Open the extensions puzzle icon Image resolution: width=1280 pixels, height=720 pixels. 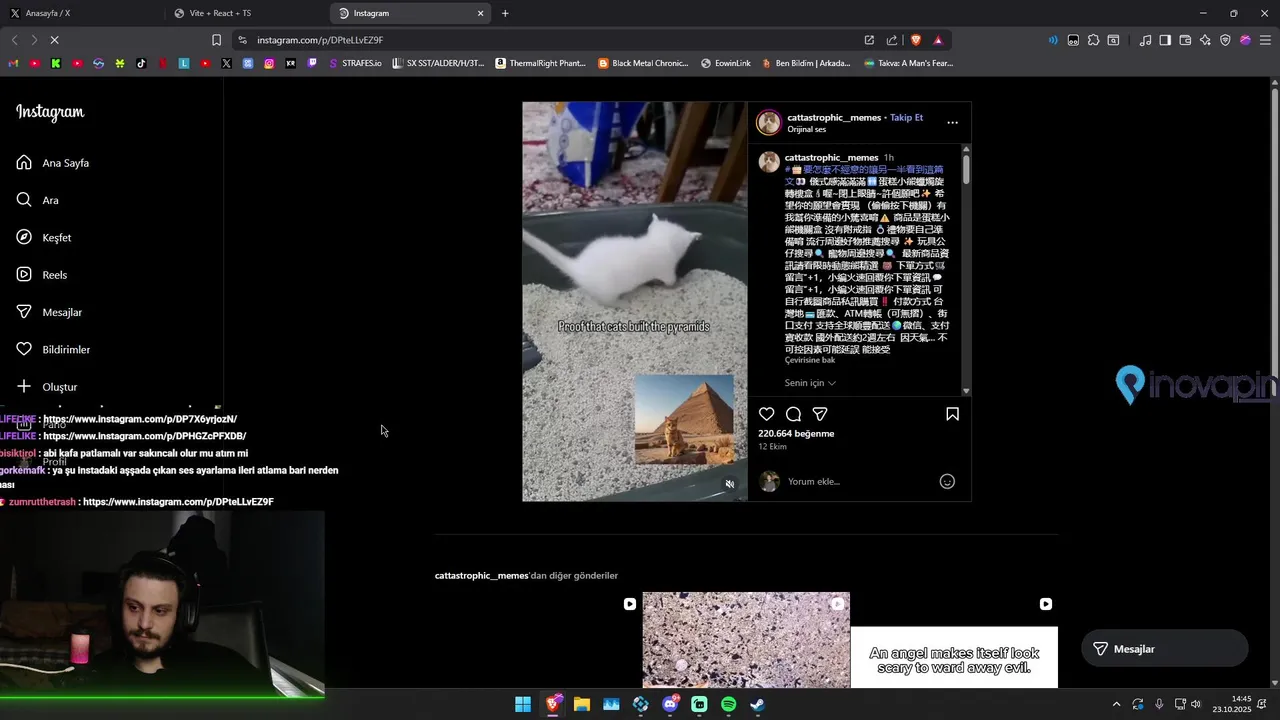click(1093, 40)
